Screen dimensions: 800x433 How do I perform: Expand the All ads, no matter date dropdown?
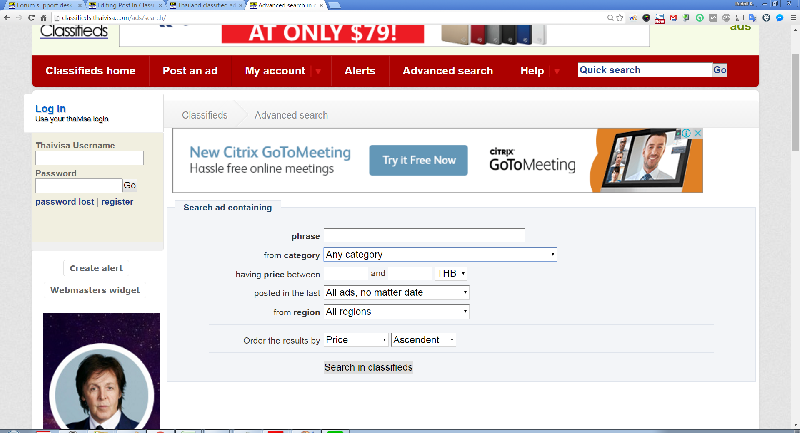pos(396,293)
